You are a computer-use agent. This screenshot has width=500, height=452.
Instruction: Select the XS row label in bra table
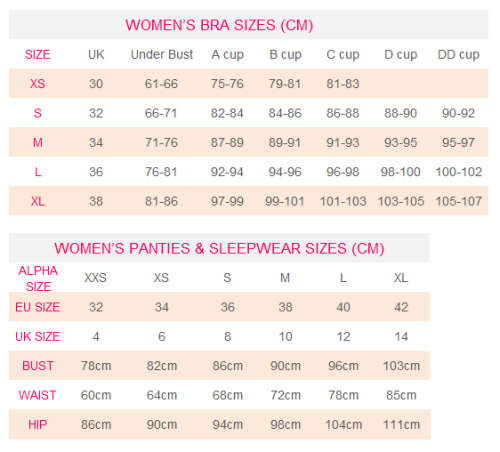38,84
